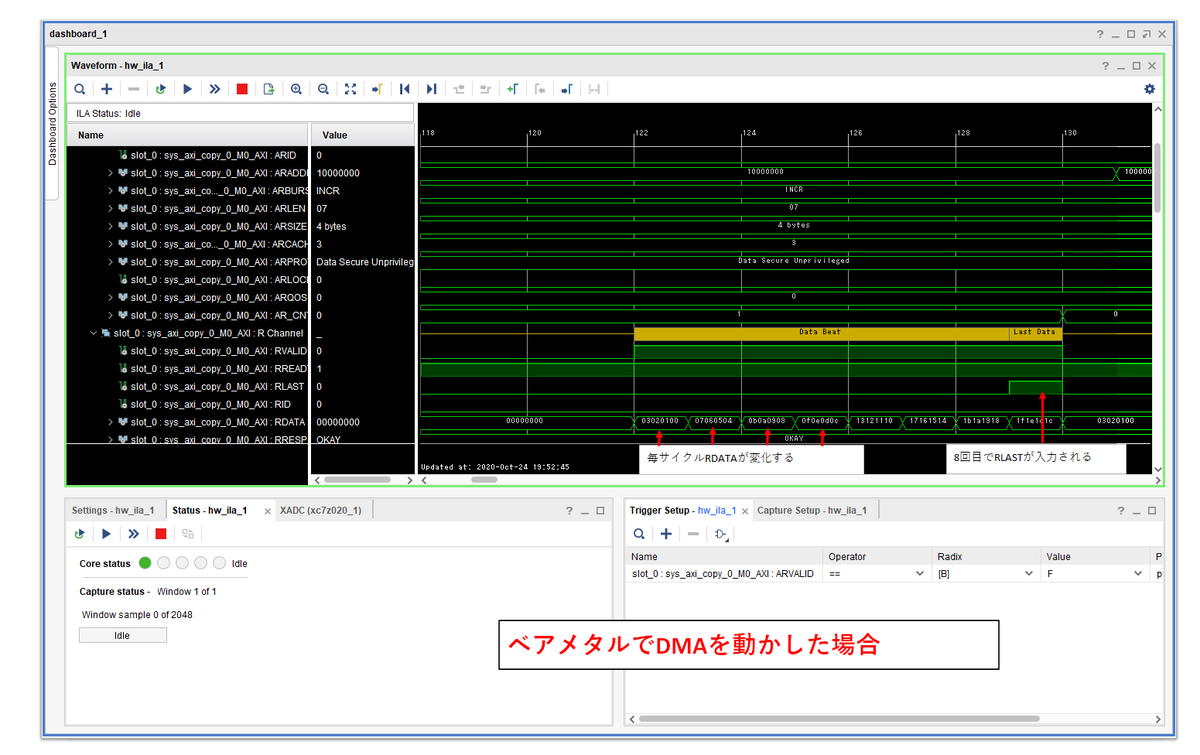Click the Name column header

pyautogui.click(x=188, y=135)
